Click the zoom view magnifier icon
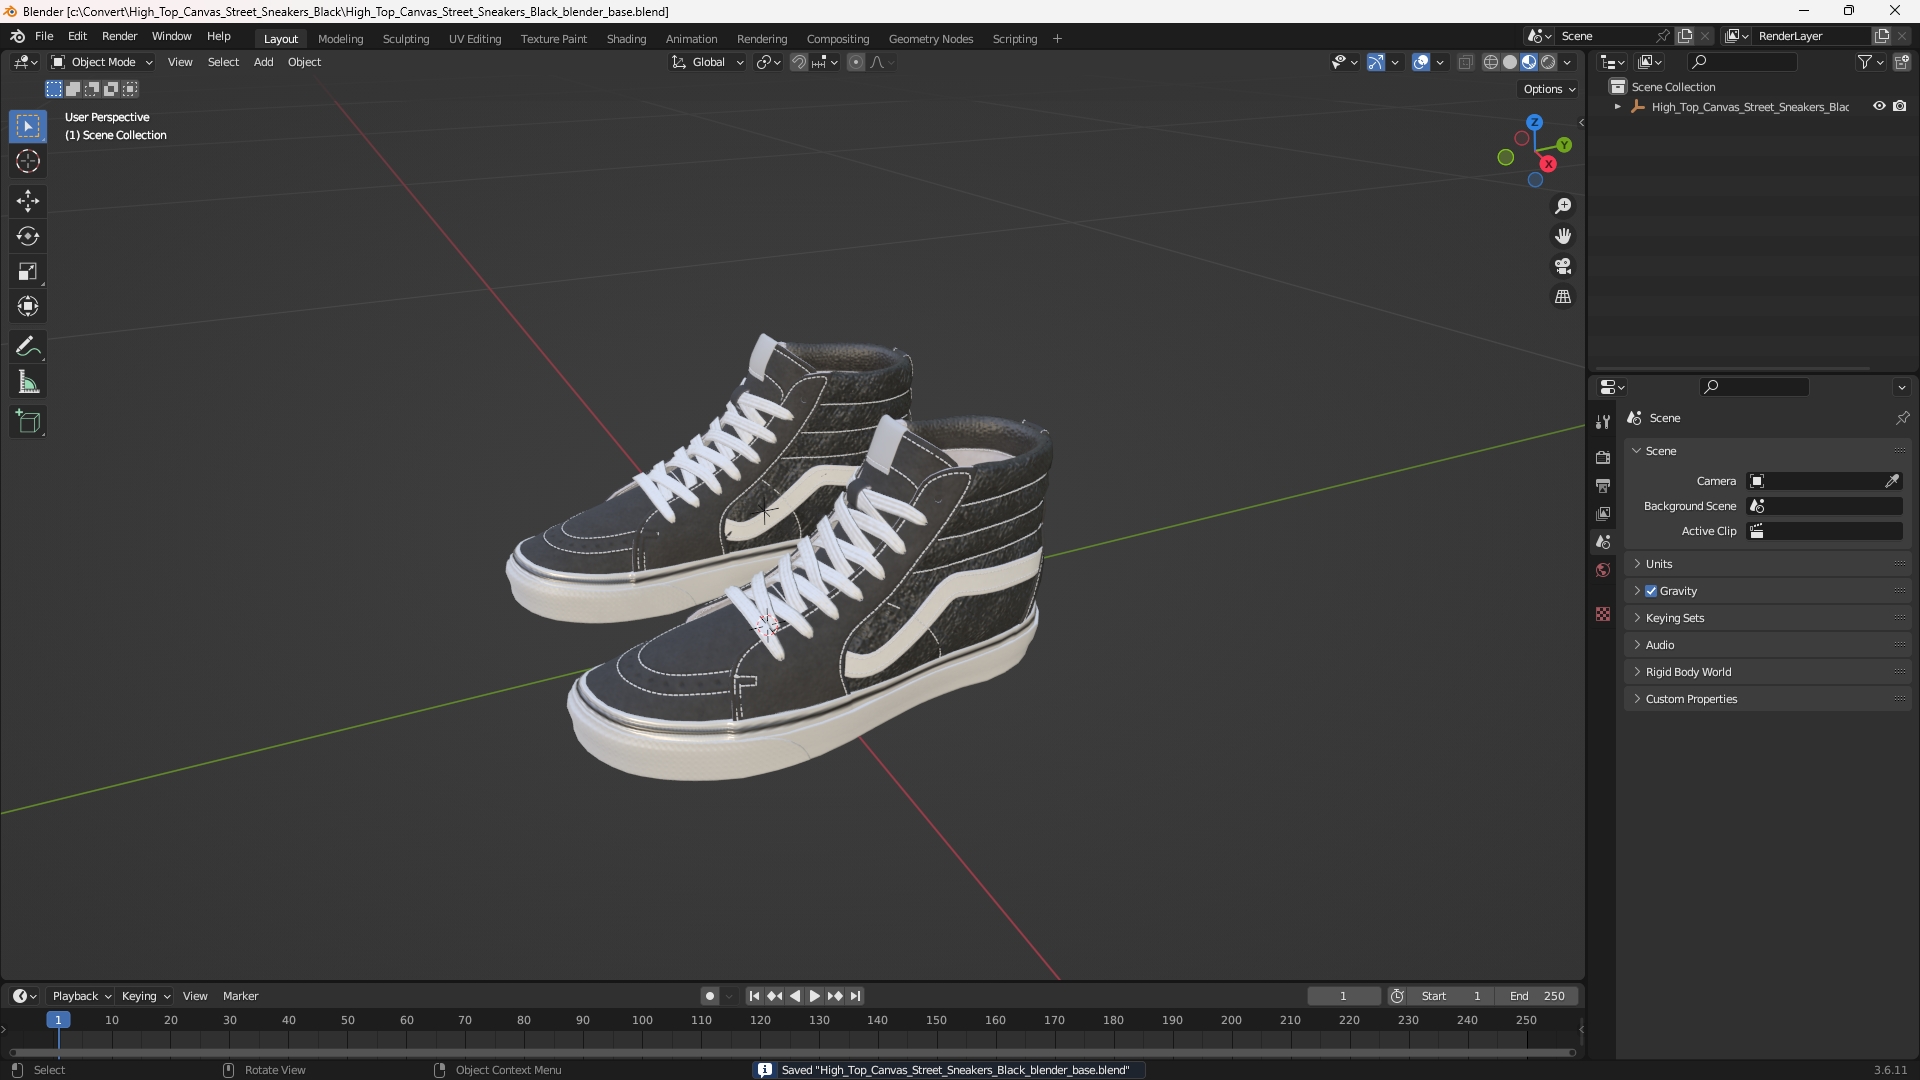1920x1080 pixels. (x=1563, y=206)
